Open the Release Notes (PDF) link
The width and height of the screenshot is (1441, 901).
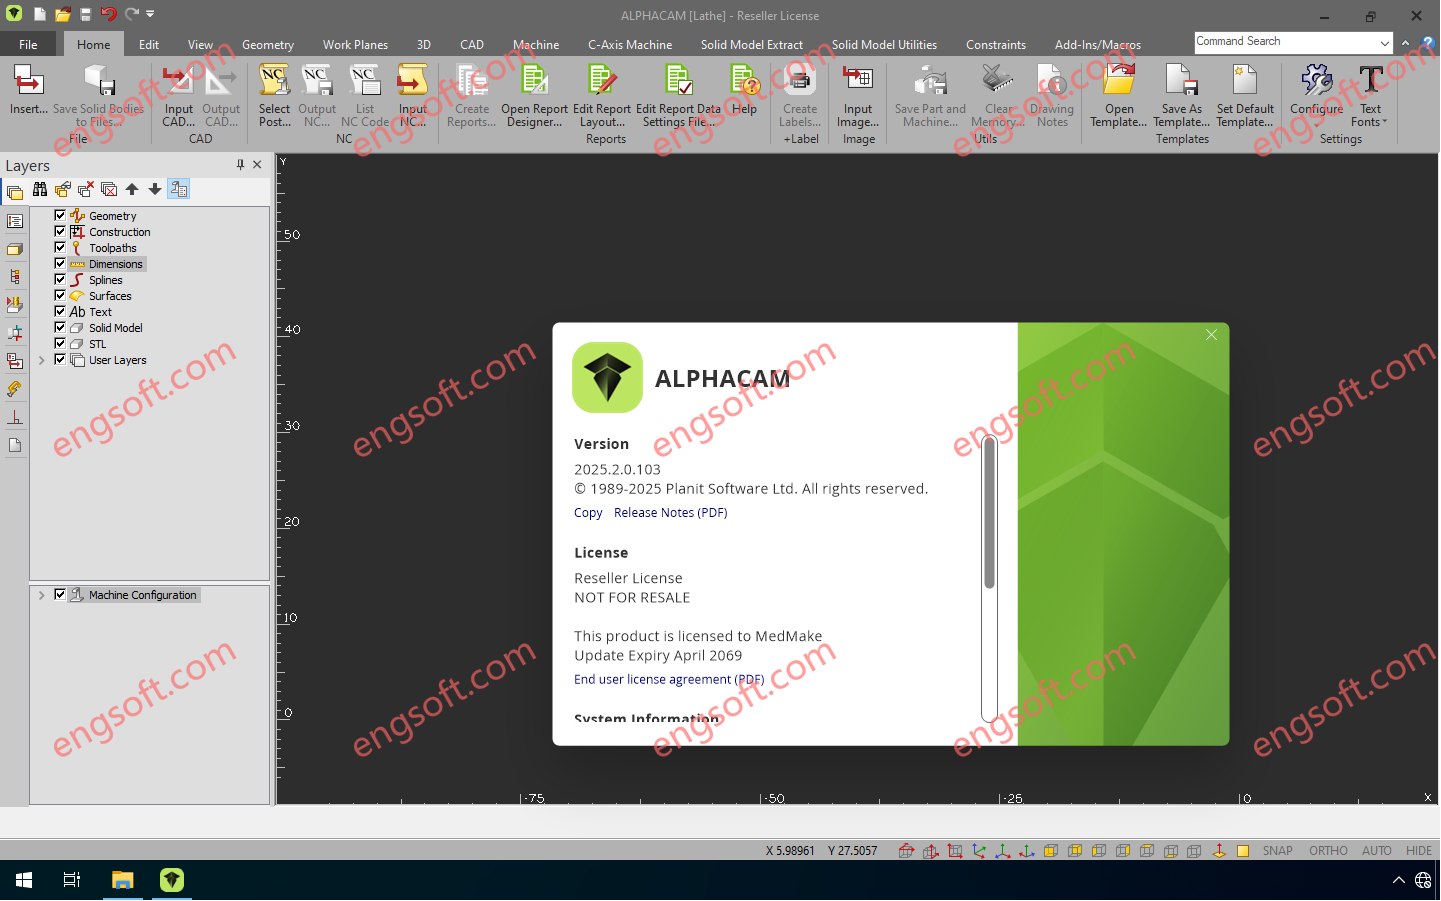point(670,512)
